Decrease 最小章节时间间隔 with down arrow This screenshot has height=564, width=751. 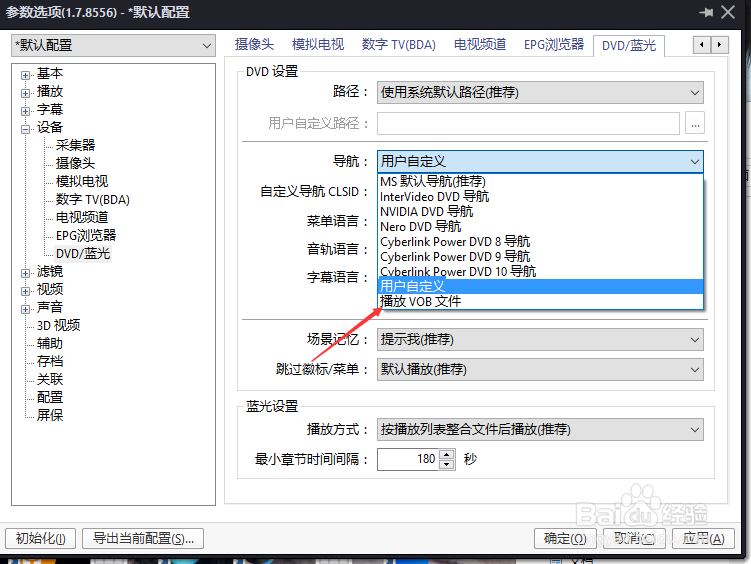coord(446,464)
